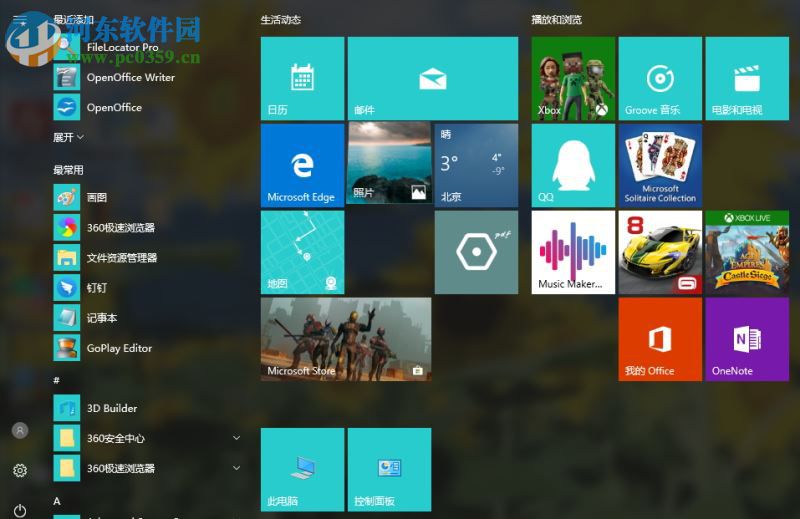The height and width of the screenshot is (519, 800).
Task: Launch DingTalk (钉钉) app
Action: [147, 288]
